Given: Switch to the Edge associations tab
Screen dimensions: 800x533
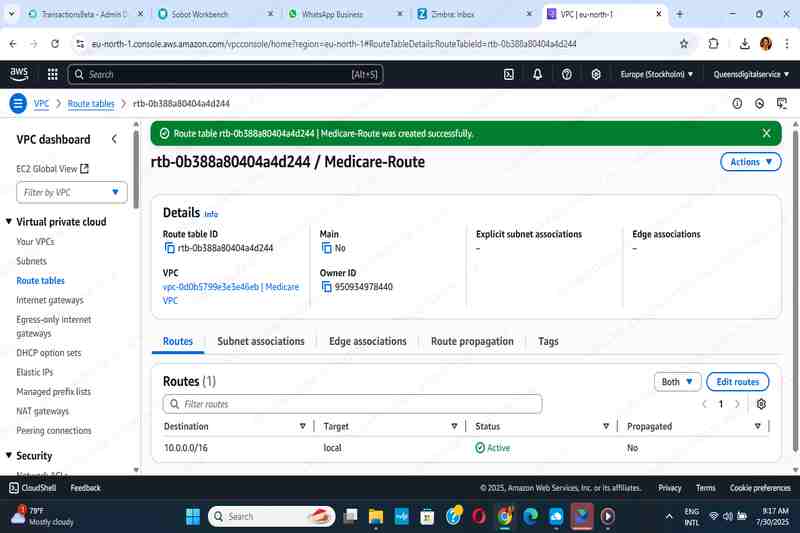Looking at the screenshot, I should 368,341.
